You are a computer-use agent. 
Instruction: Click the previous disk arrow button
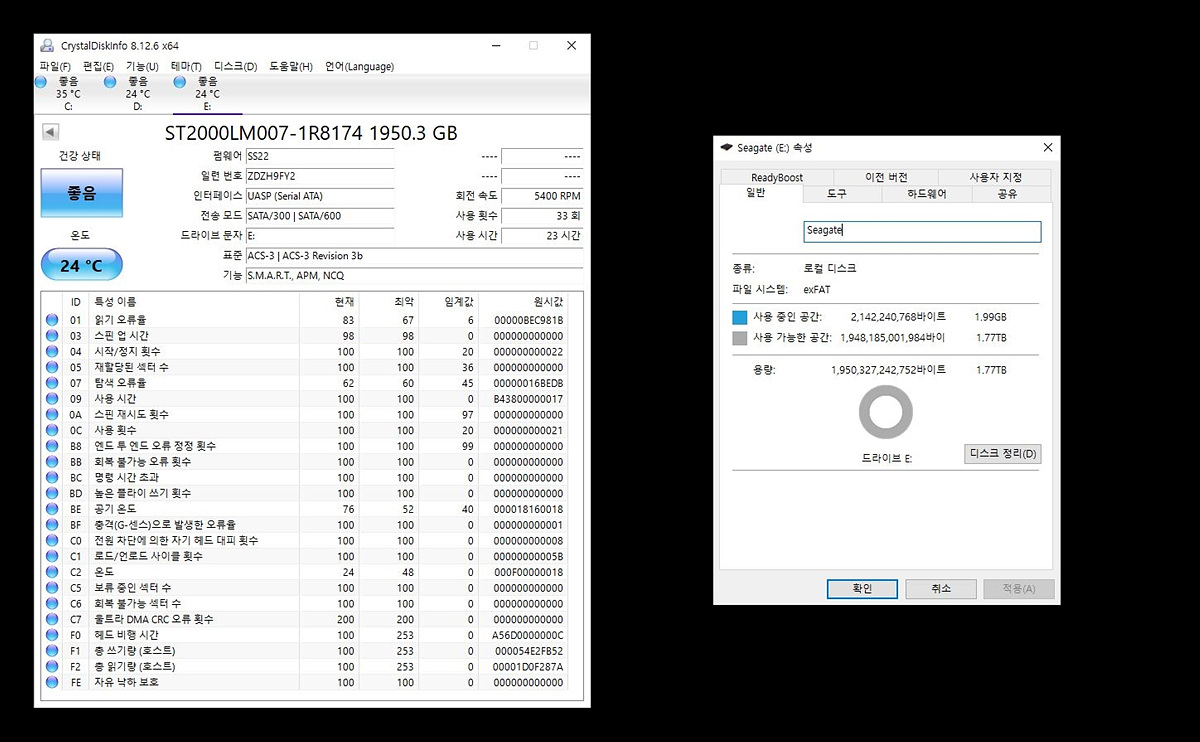point(50,132)
